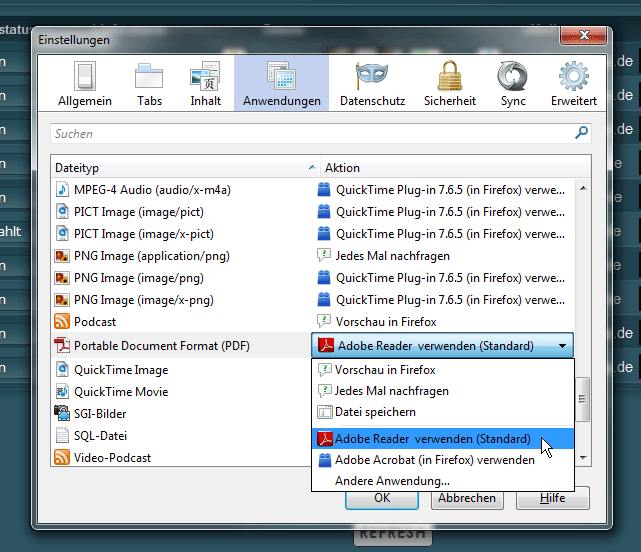
Task: Select the SQL-Datei row
Action: pyautogui.click(x=182, y=436)
